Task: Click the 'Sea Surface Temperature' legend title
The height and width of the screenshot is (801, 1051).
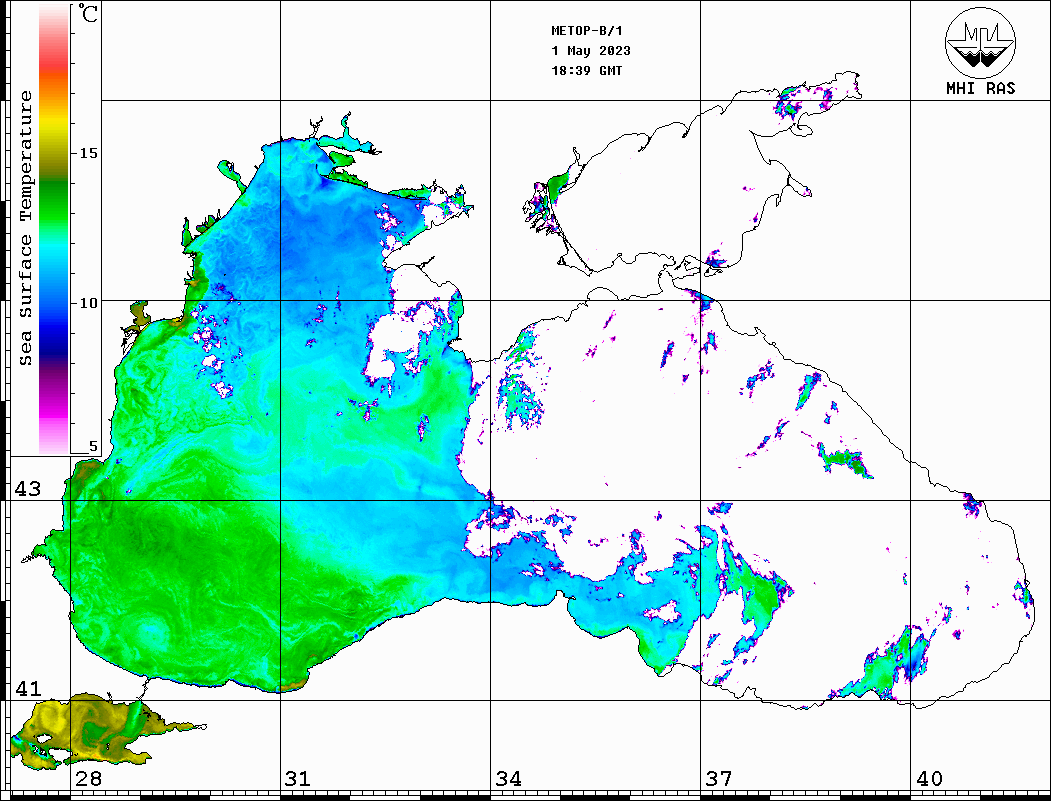Action: tap(25, 228)
